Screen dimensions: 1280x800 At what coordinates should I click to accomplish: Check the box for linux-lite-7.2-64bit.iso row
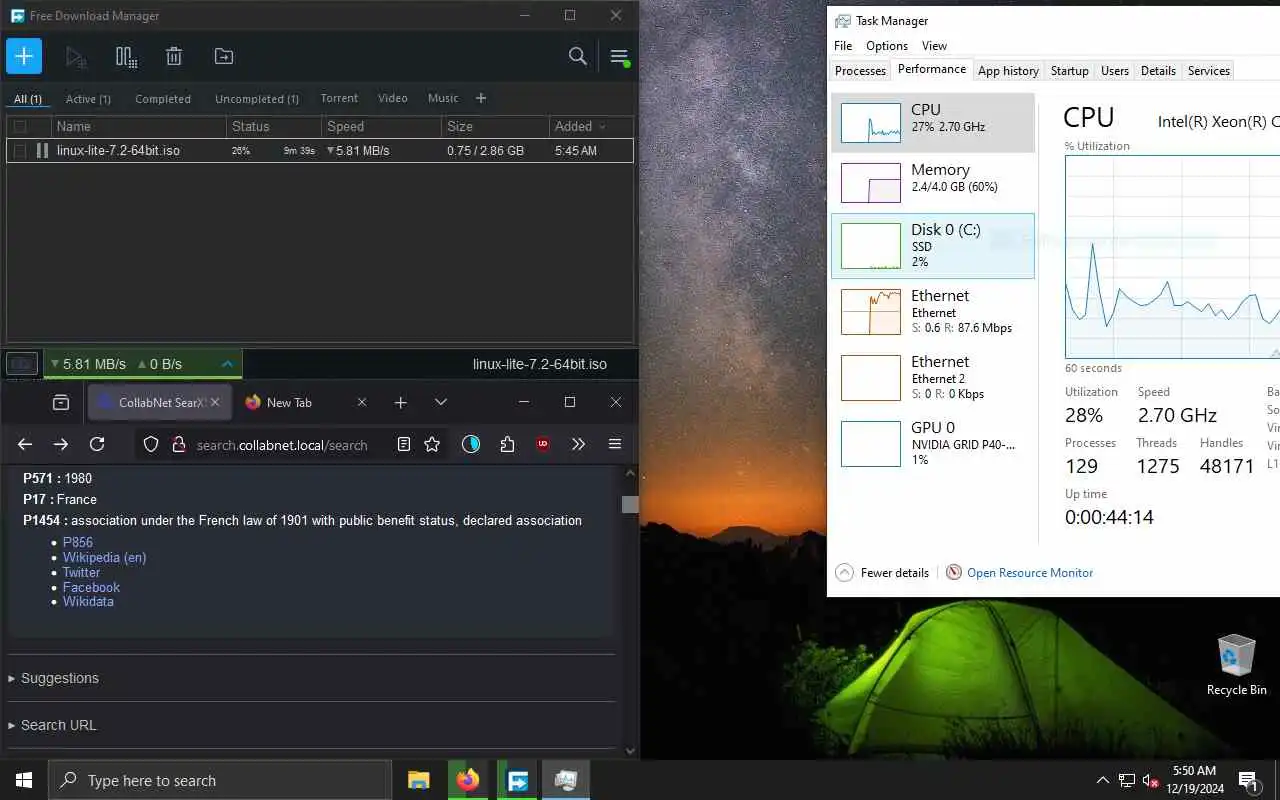click(19, 151)
